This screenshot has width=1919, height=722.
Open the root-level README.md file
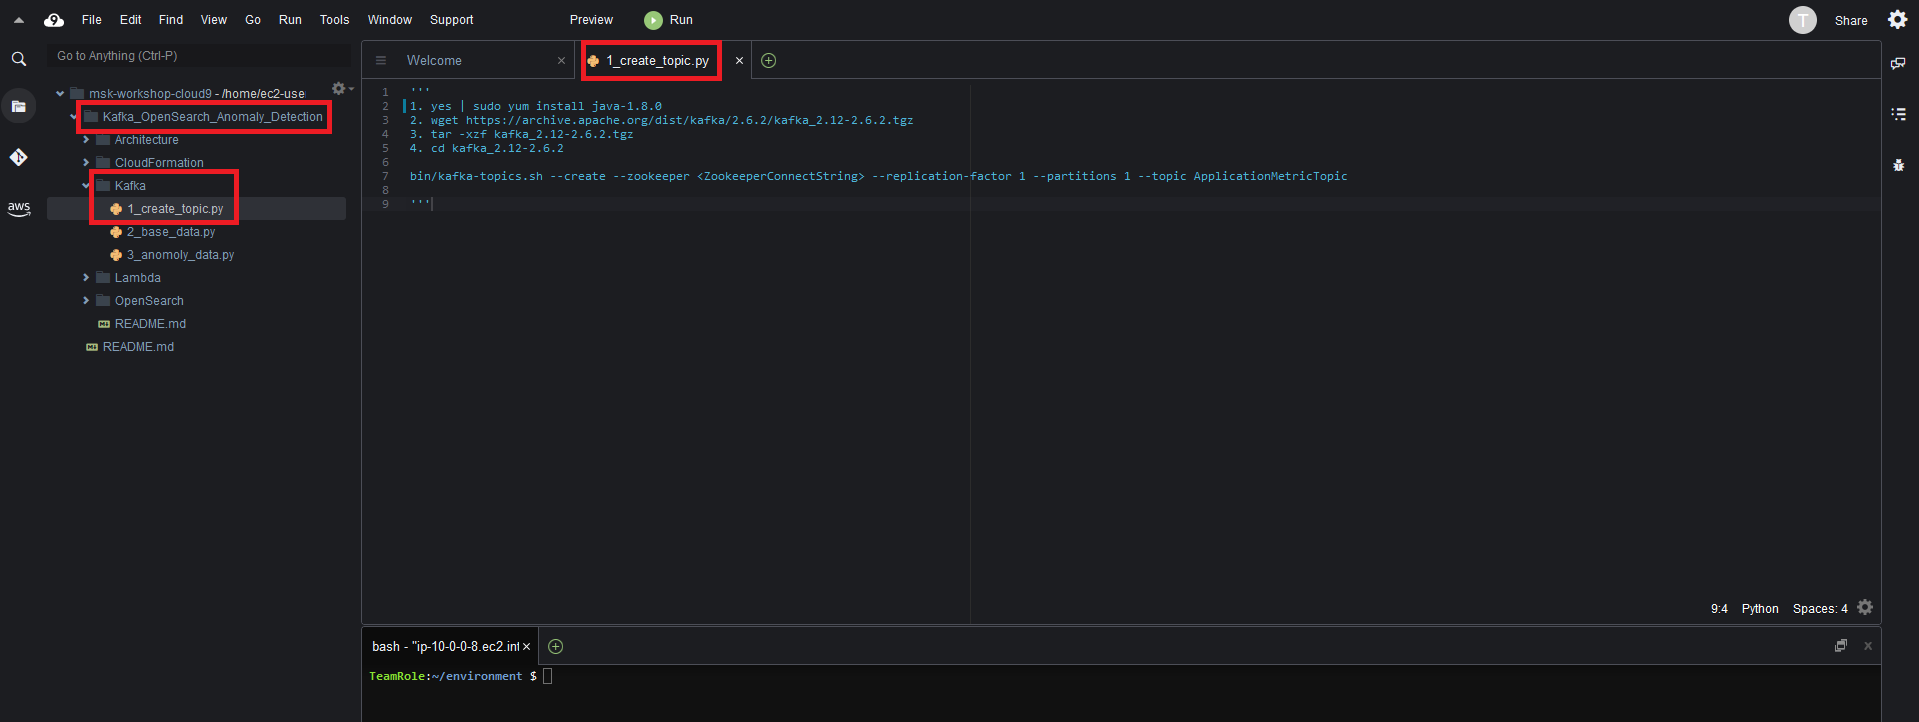click(138, 347)
